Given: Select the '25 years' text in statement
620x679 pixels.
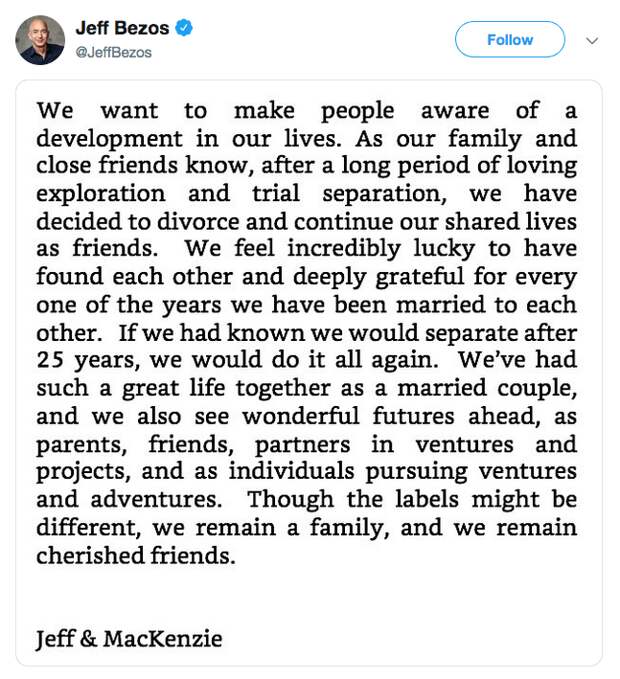Looking at the screenshot, I should (x=86, y=361).
